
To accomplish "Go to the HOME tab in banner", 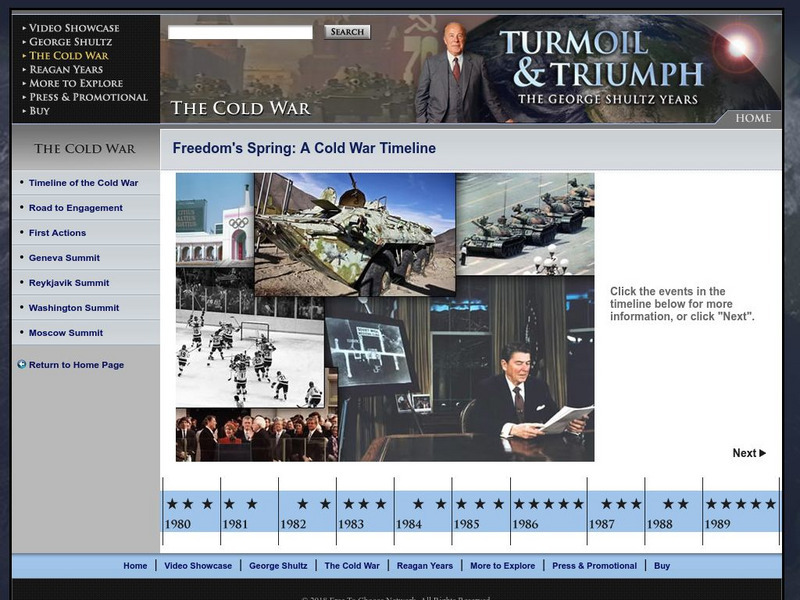I will pos(753,118).
